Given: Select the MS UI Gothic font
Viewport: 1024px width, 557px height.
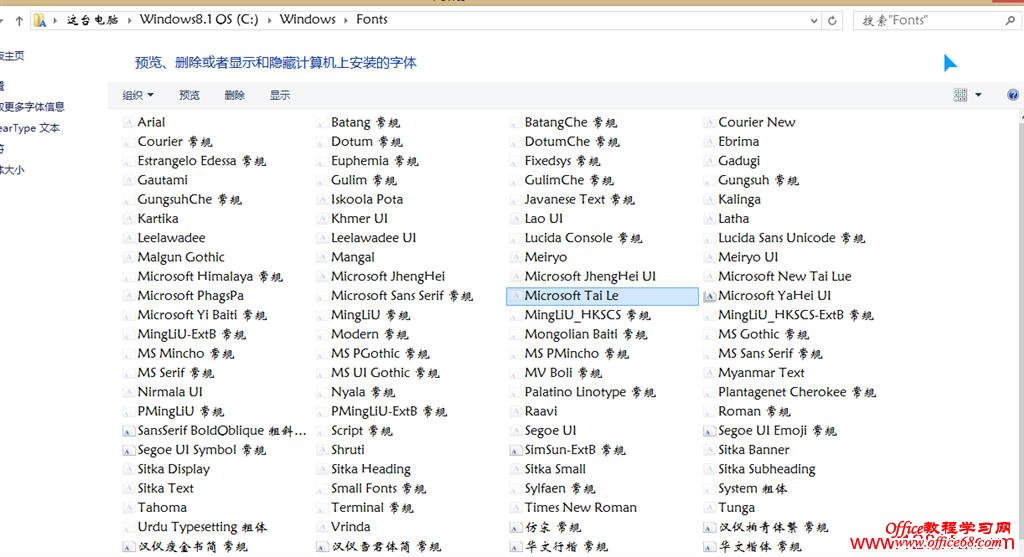Looking at the screenshot, I should click(x=385, y=374).
